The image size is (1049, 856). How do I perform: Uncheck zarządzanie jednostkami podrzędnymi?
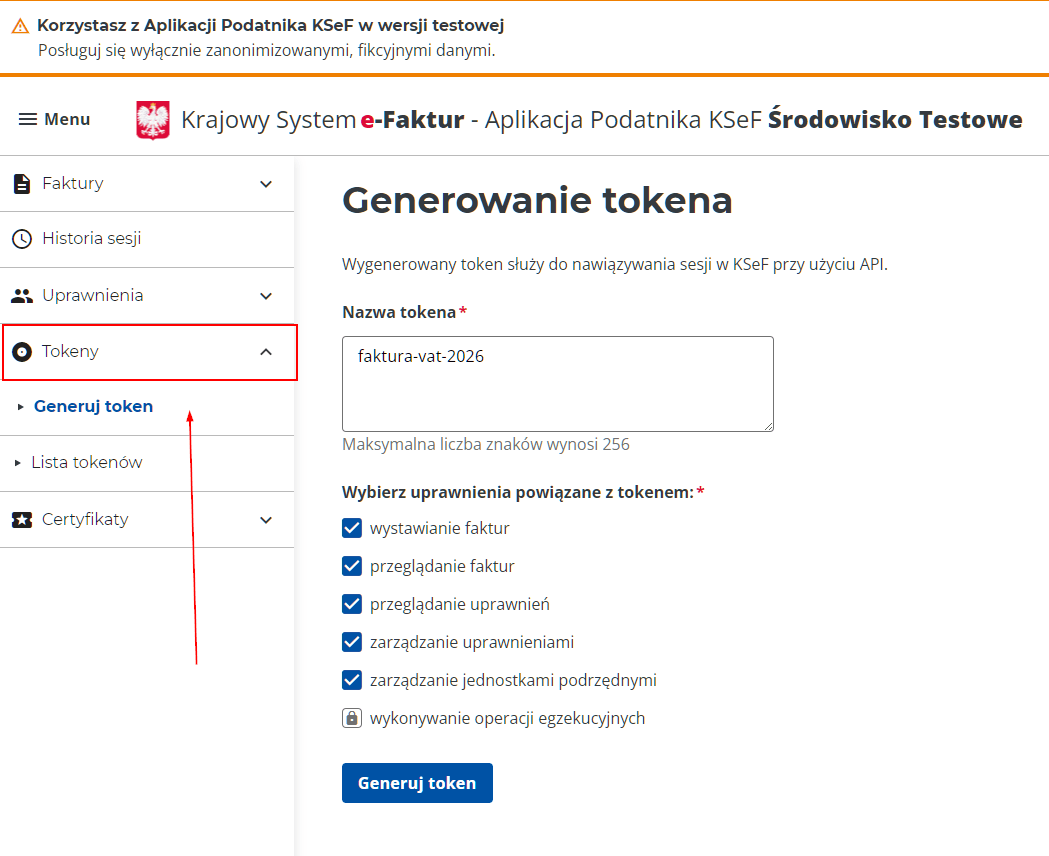(352, 679)
